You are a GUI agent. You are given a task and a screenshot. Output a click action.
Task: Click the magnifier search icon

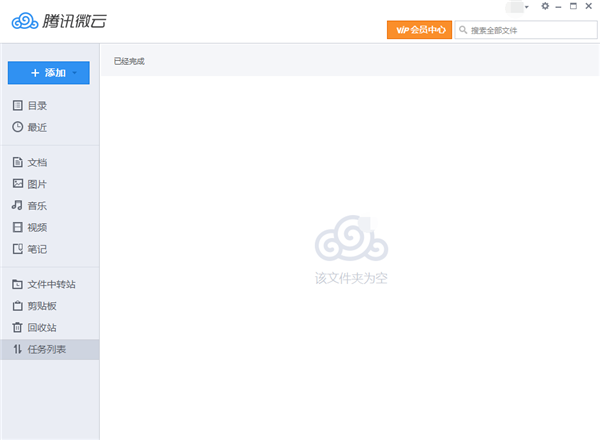point(463,30)
